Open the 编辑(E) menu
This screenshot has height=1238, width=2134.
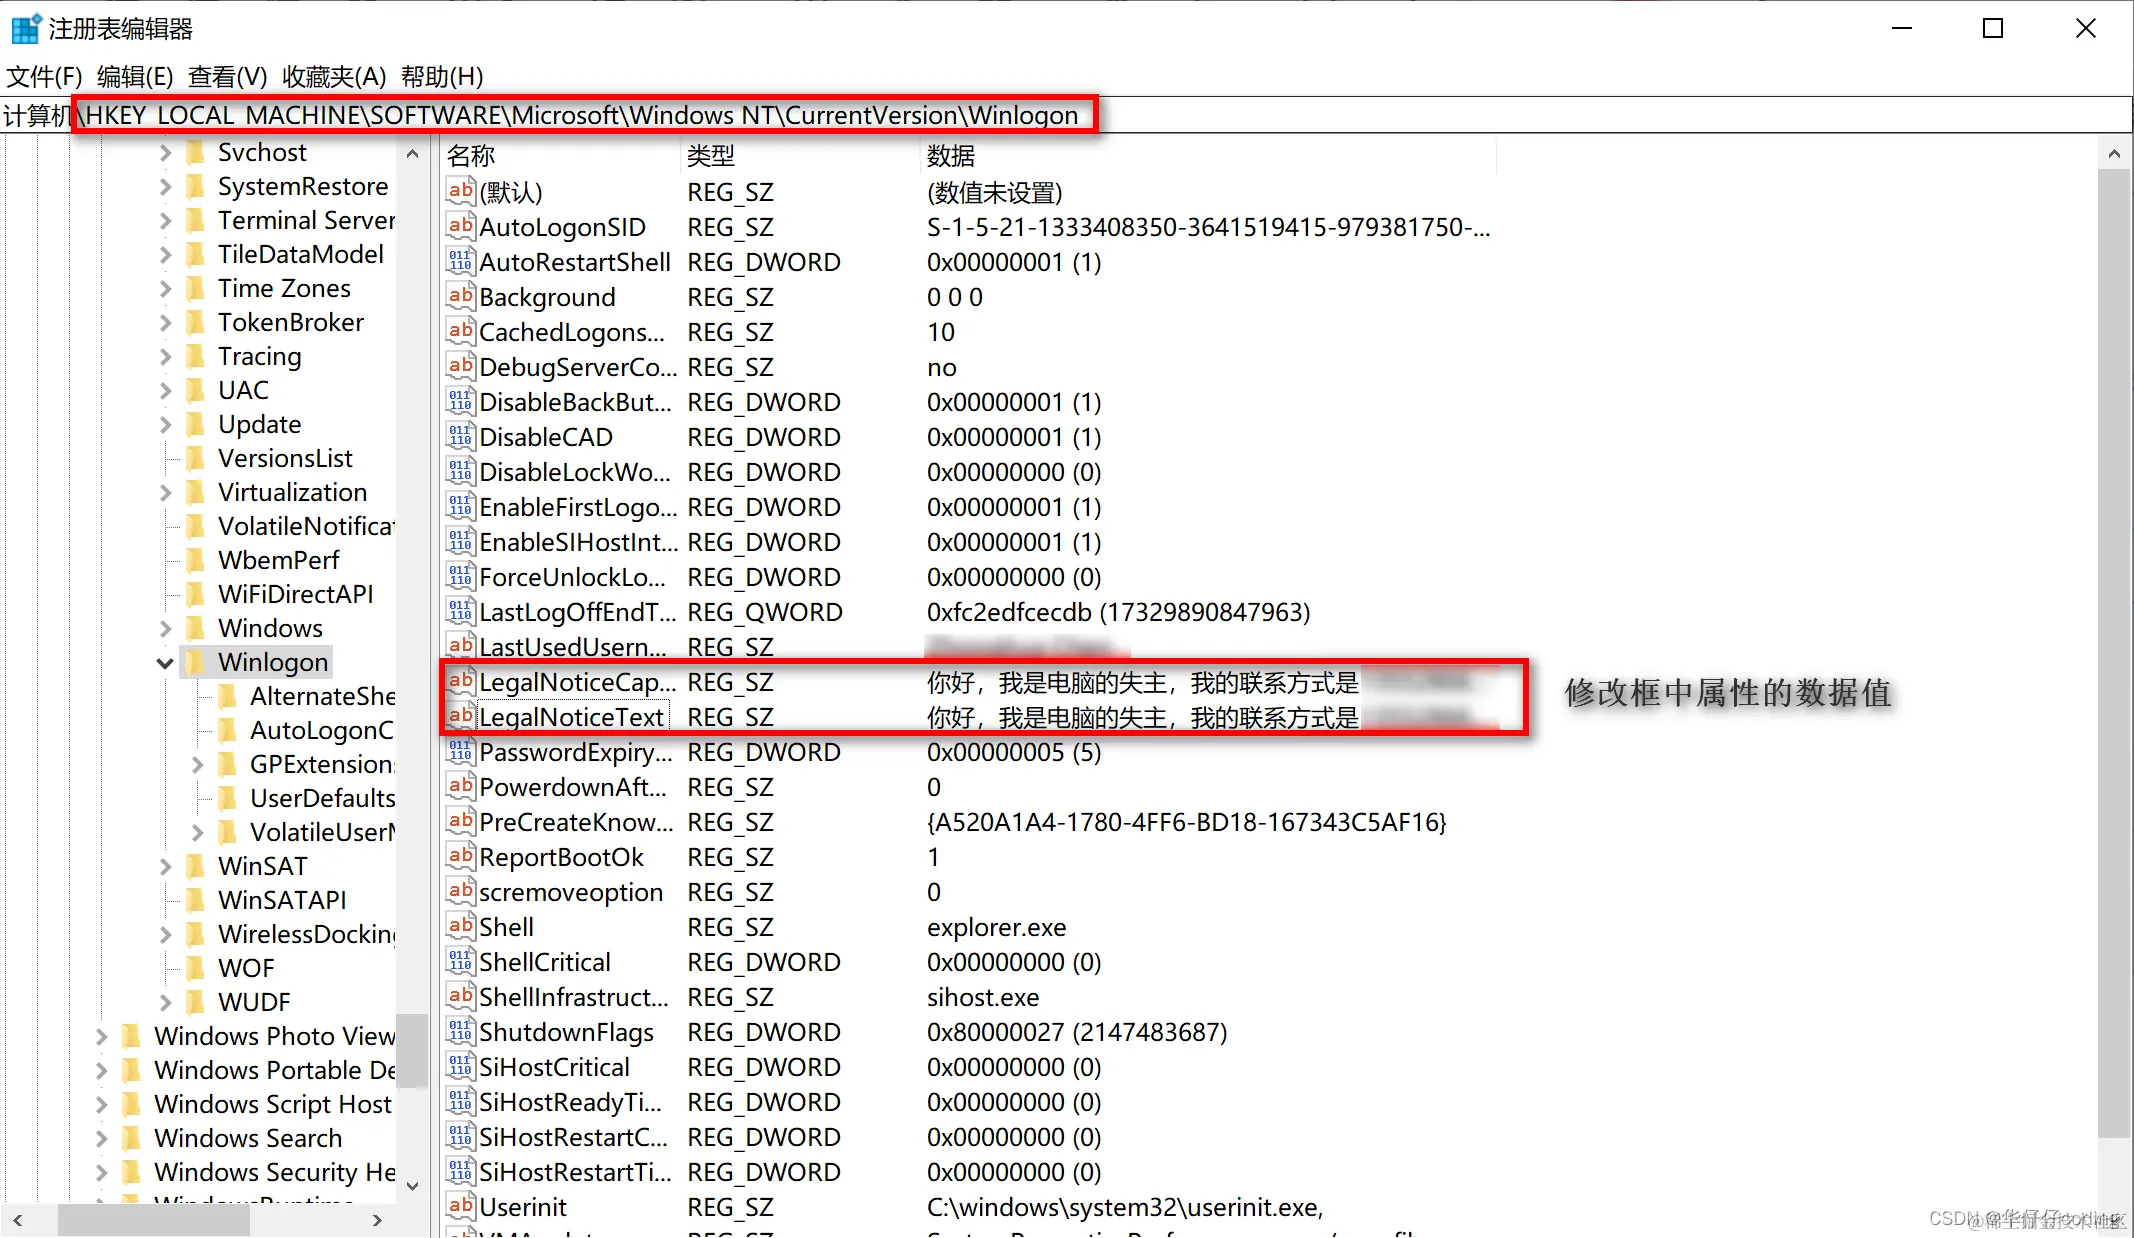click(x=135, y=76)
